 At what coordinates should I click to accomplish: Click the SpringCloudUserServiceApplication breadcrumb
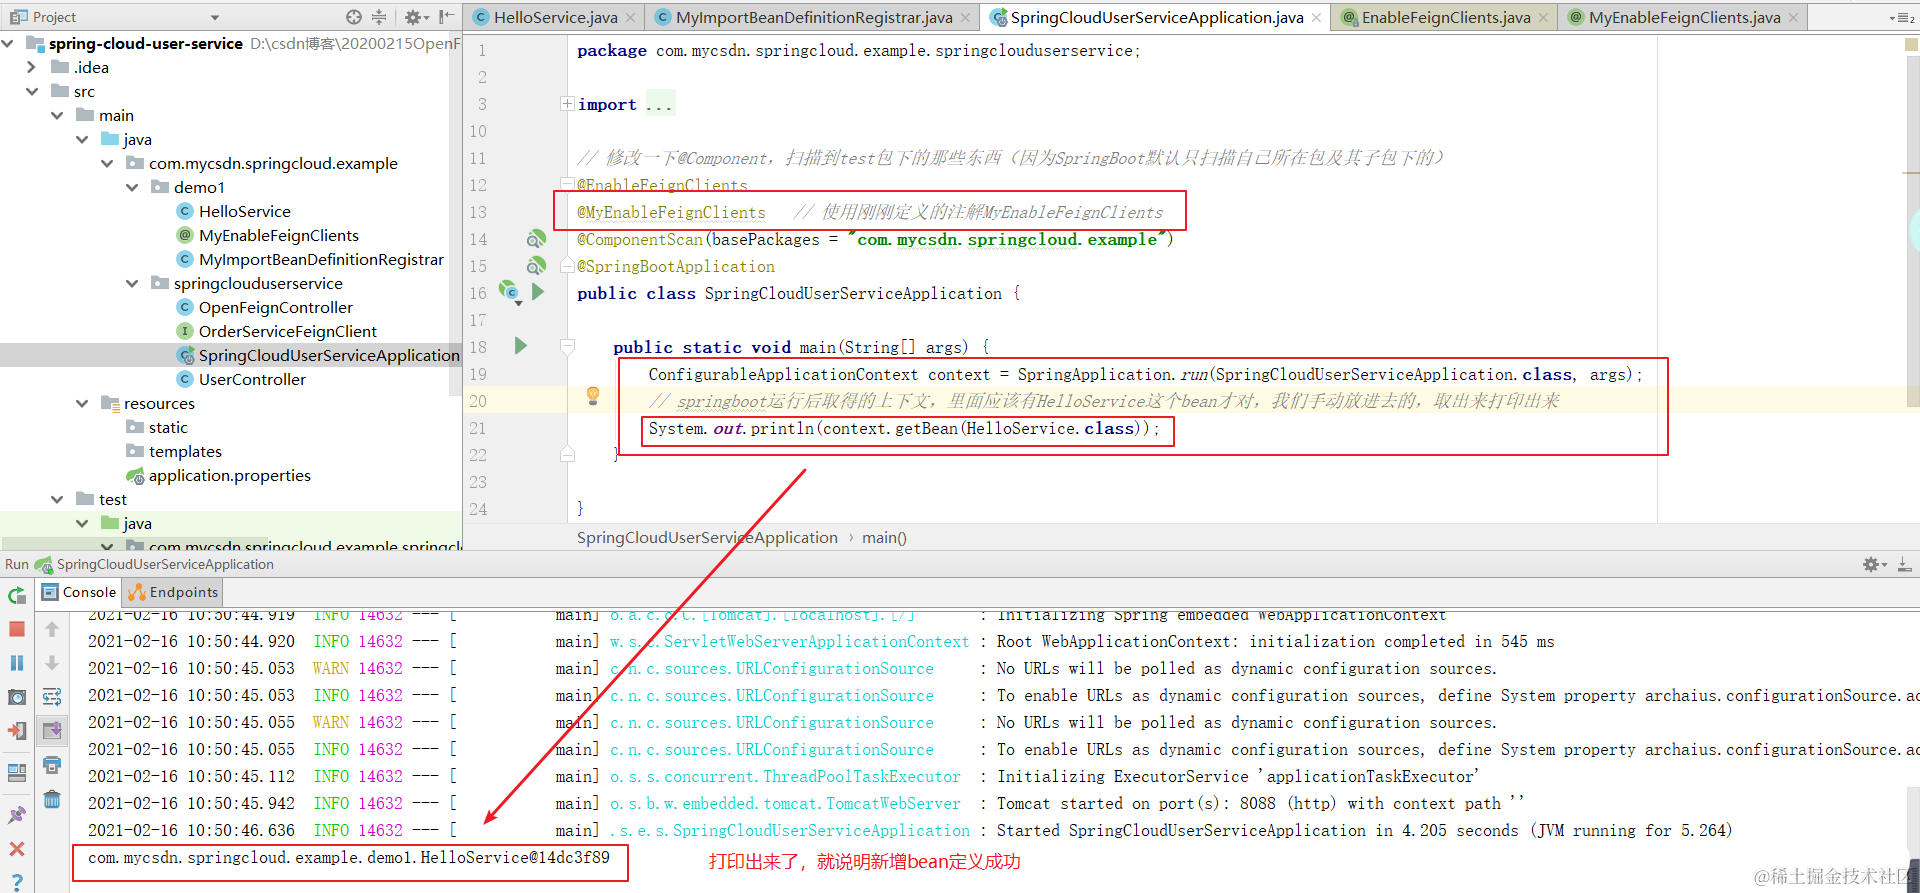(707, 537)
